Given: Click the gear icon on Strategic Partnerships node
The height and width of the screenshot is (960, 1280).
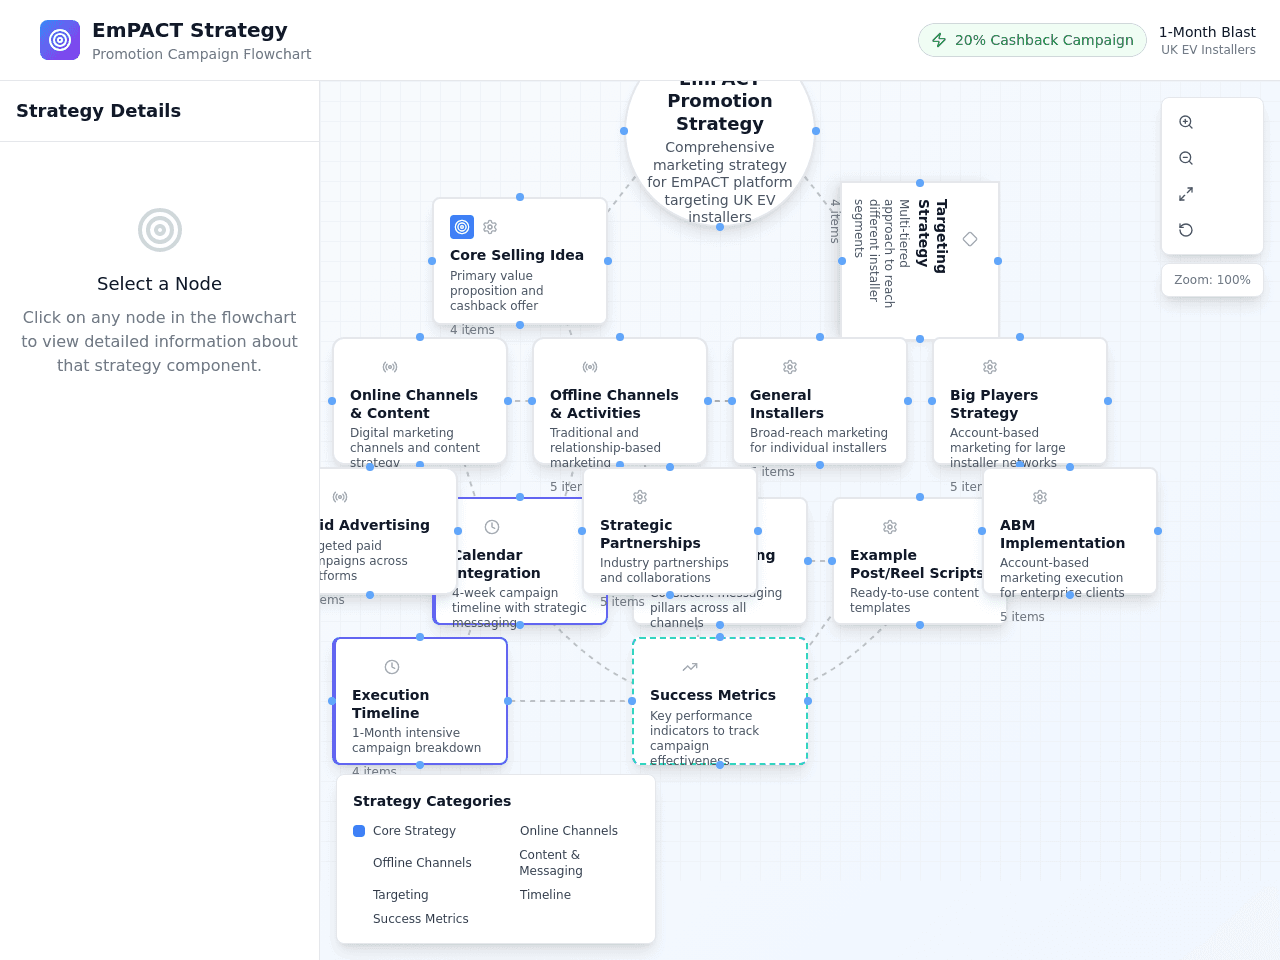Looking at the screenshot, I should pos(640,497).
